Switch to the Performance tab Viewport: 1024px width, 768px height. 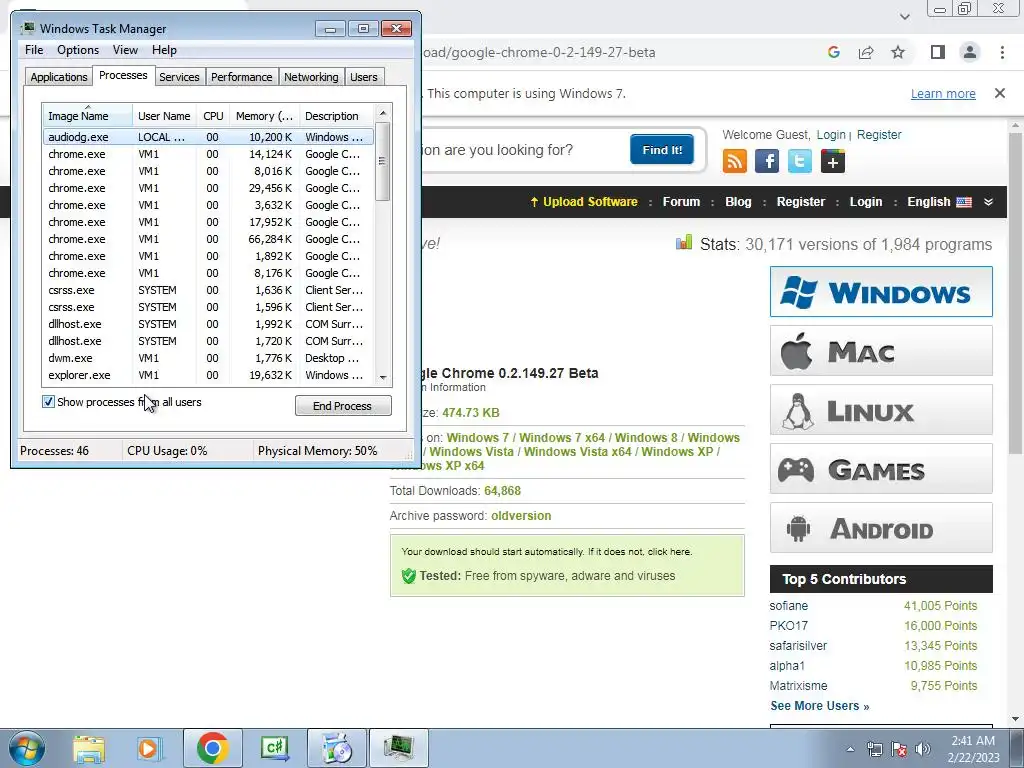[242, 77]
